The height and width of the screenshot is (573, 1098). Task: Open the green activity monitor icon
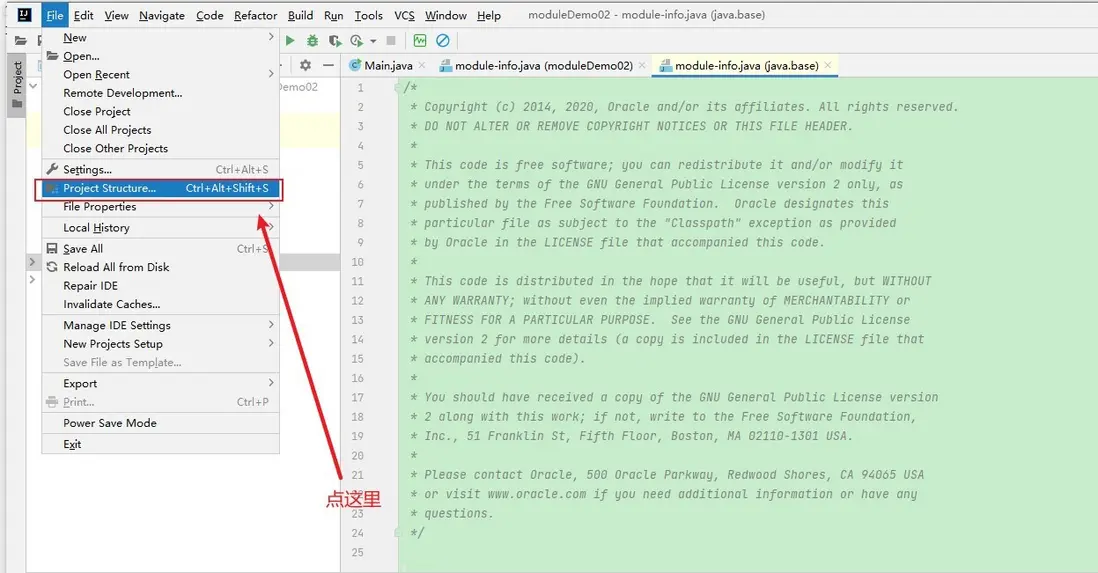(420, 41)
